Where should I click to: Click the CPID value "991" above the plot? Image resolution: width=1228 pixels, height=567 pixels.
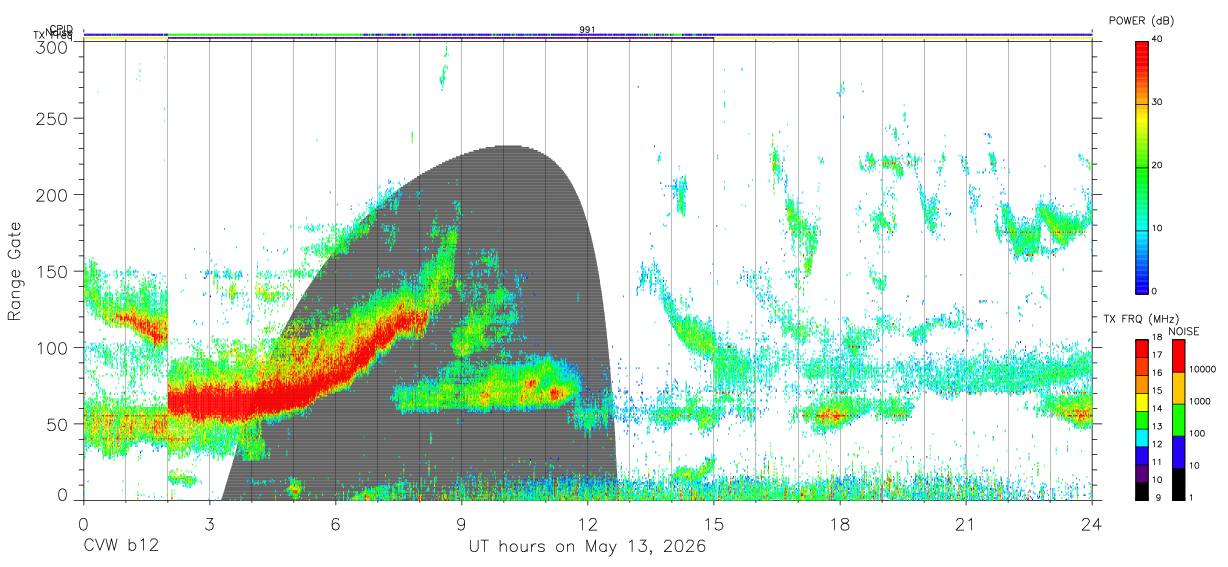point(587,30)
